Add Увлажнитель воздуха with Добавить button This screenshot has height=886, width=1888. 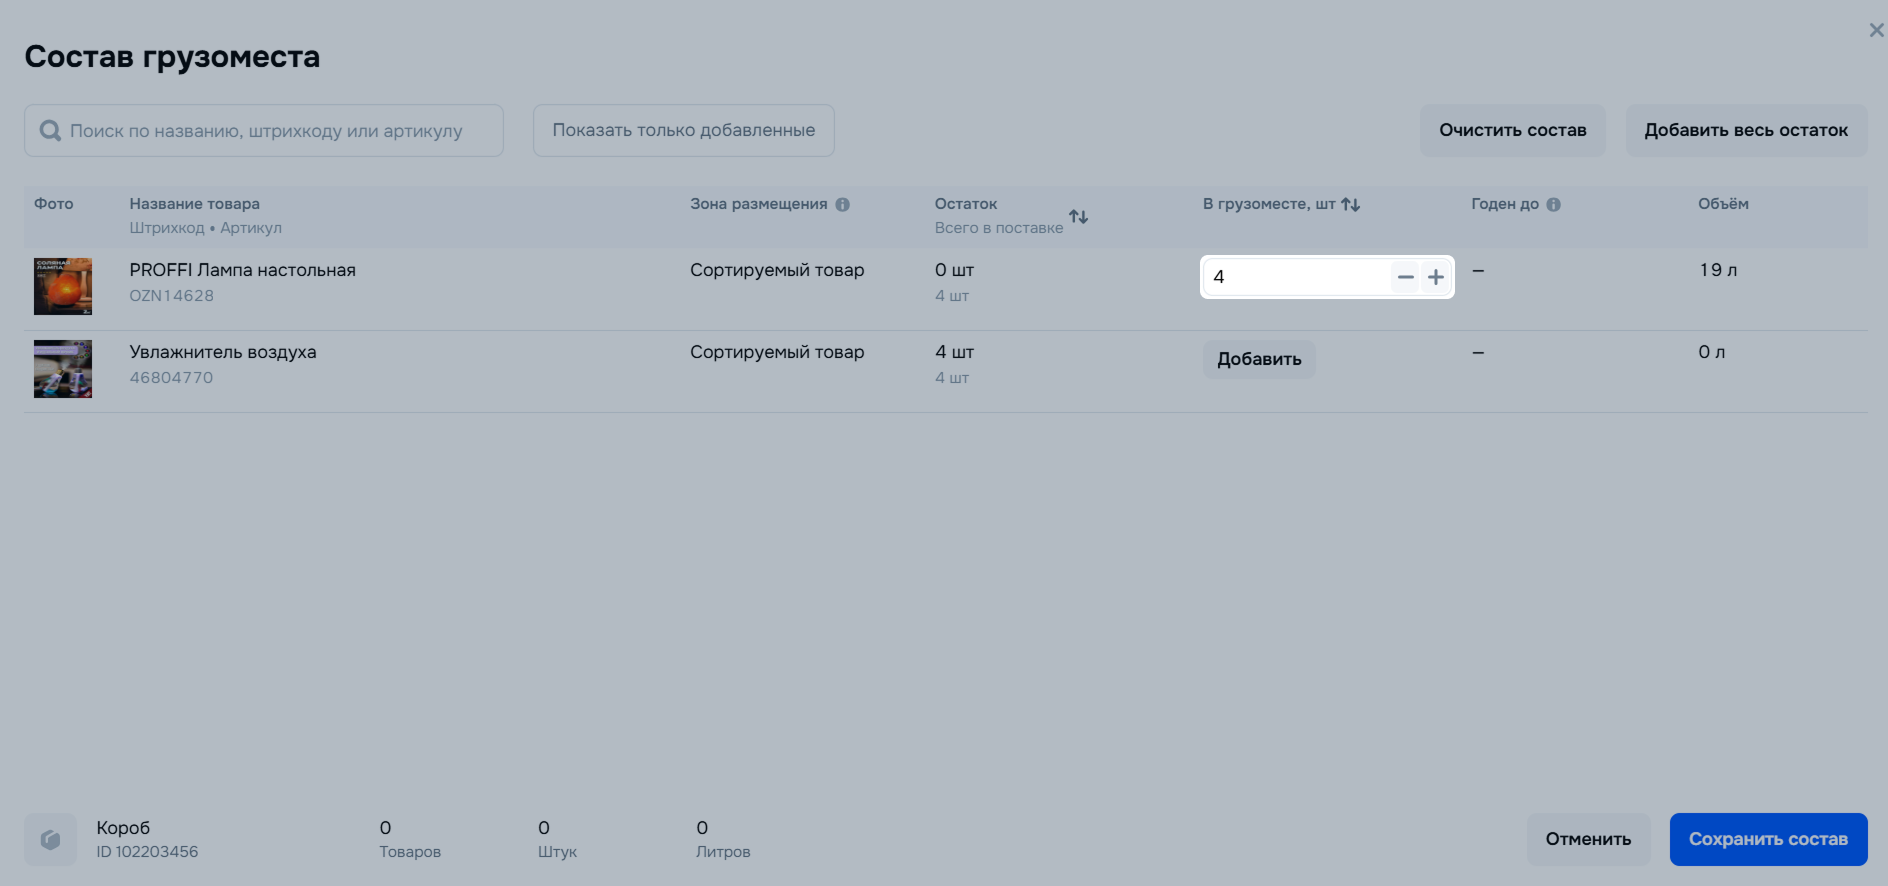[1259, 360]
